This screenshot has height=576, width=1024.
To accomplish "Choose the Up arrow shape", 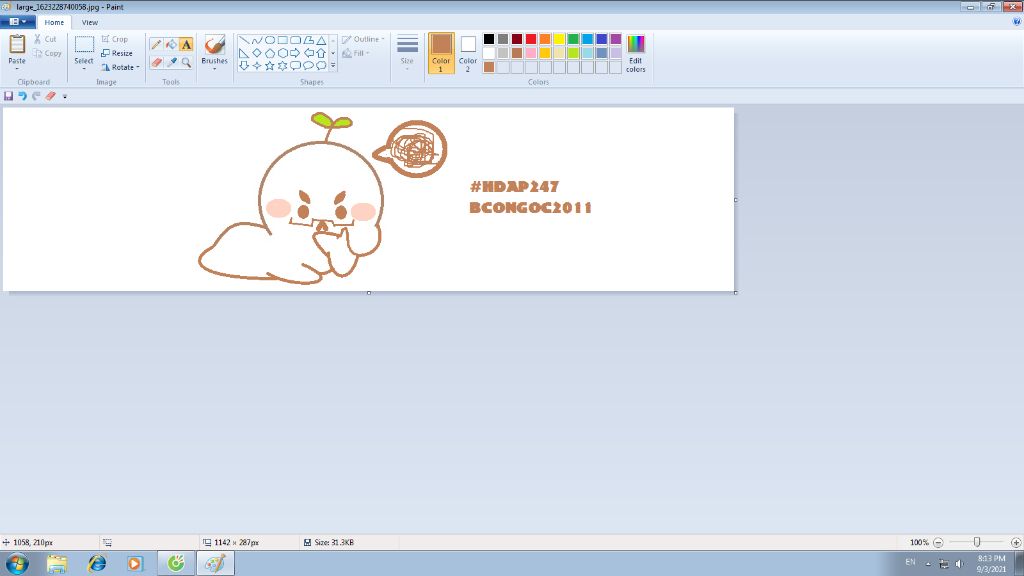I will coord(321,53).
